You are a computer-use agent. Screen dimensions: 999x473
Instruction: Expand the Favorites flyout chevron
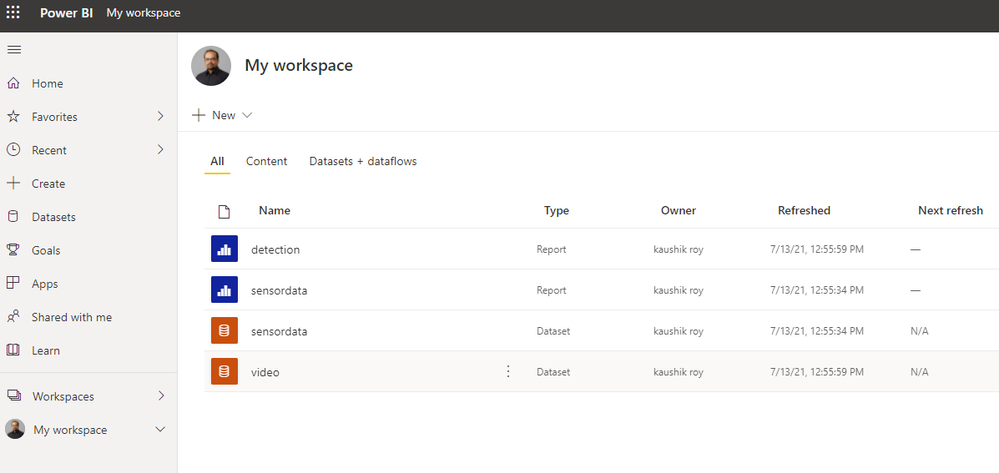coord(161,117)
